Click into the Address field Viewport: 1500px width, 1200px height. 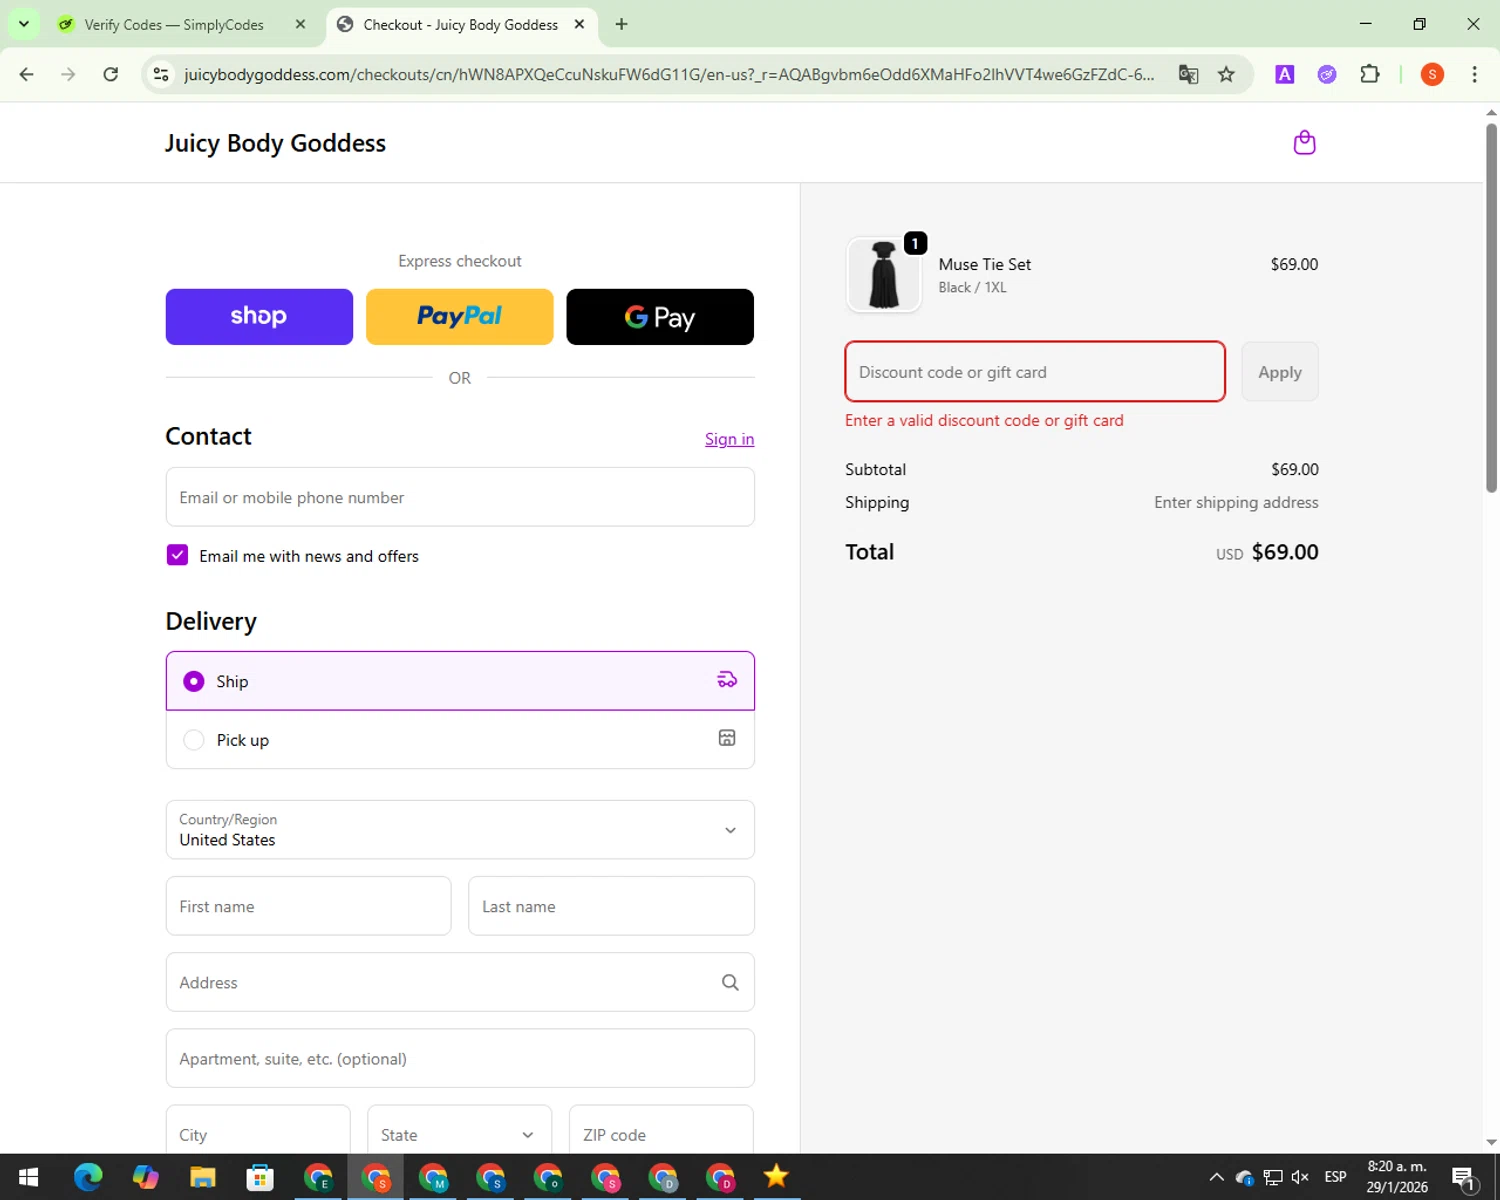(460, 982)
